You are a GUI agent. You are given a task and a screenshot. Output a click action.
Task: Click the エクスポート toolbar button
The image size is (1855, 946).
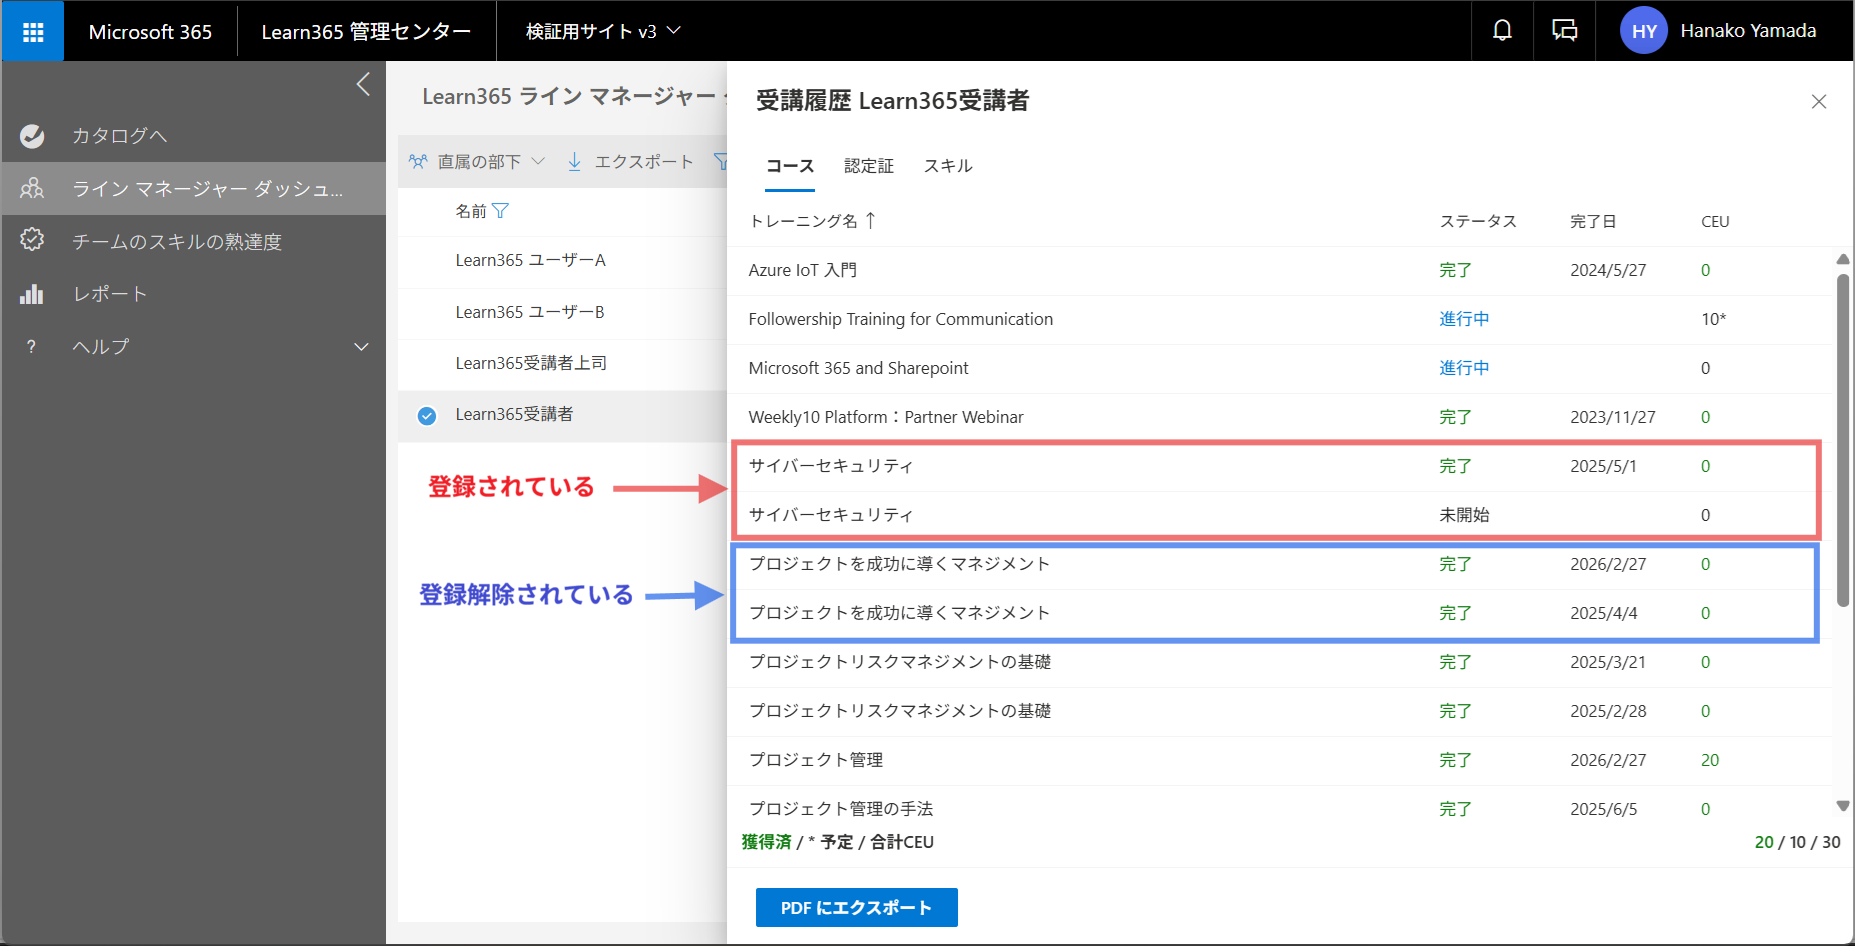(x=630, y=162)
